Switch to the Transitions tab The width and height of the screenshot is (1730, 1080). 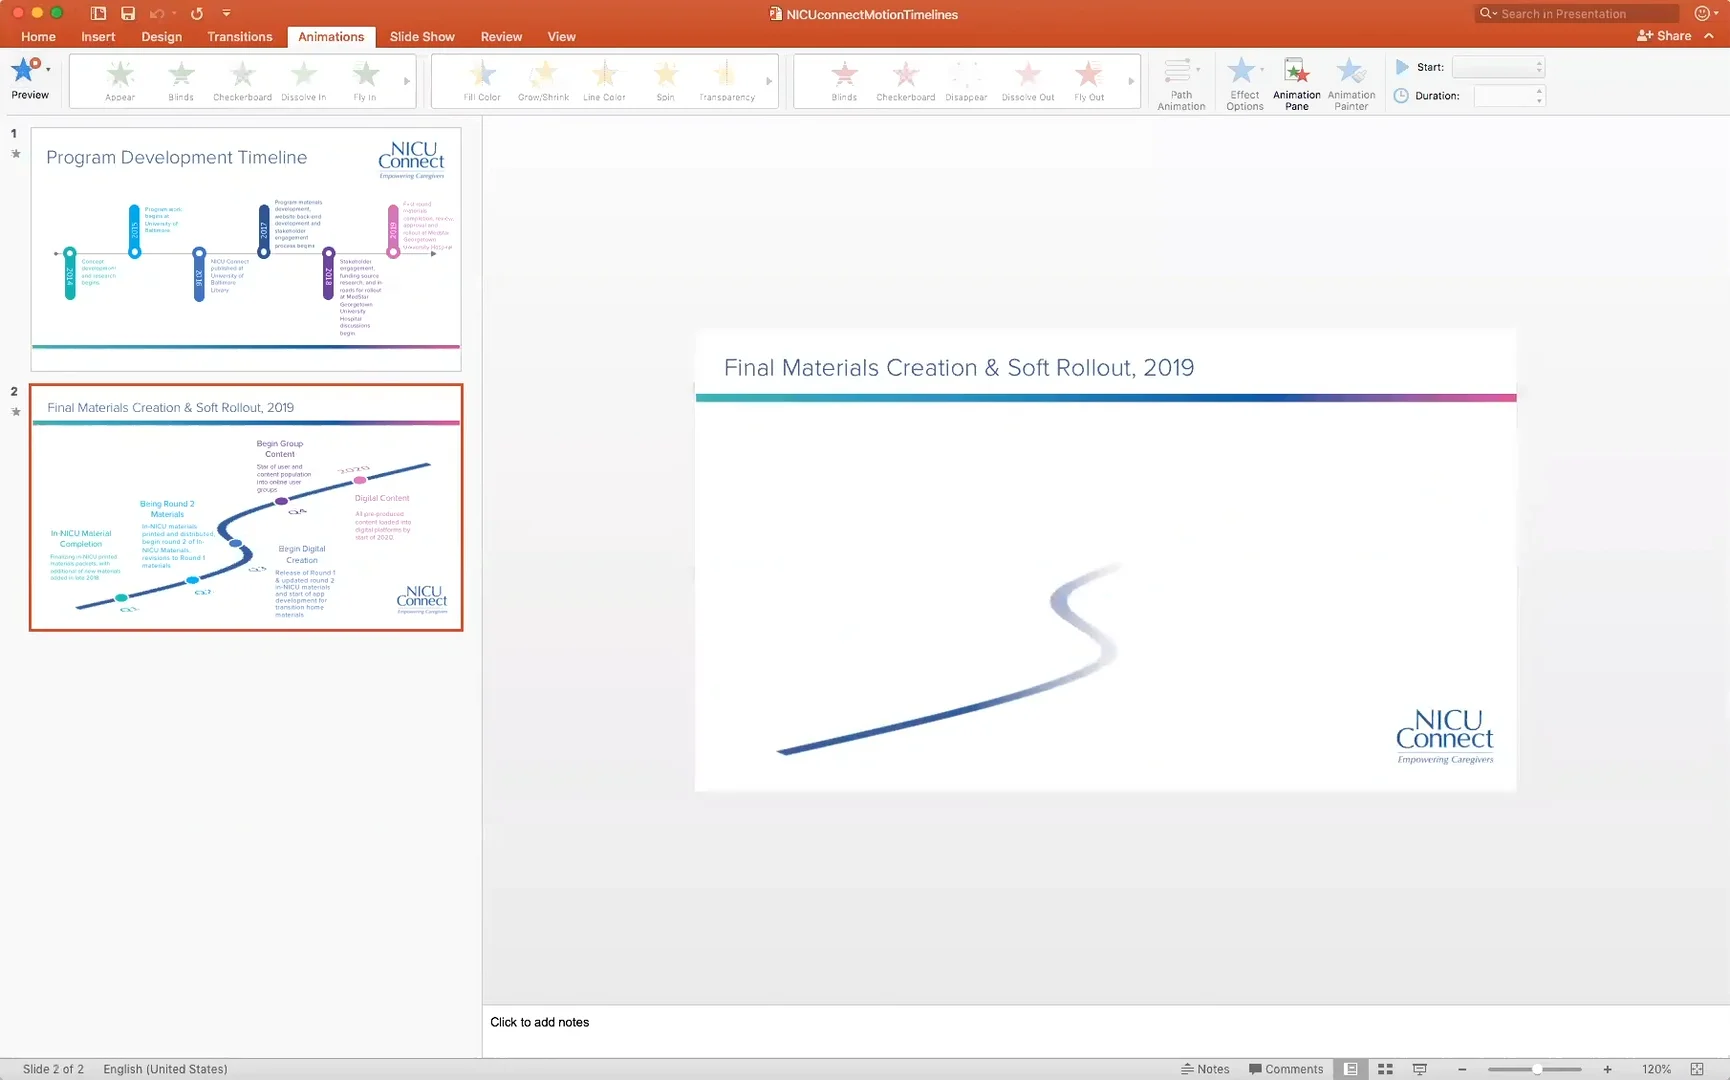[x=239, y=37]
